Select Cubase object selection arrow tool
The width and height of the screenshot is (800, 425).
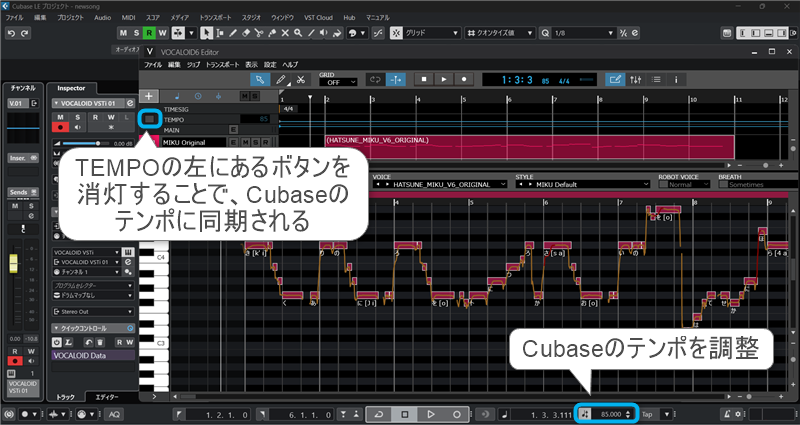pyautogui.click(x=207, y=33)
